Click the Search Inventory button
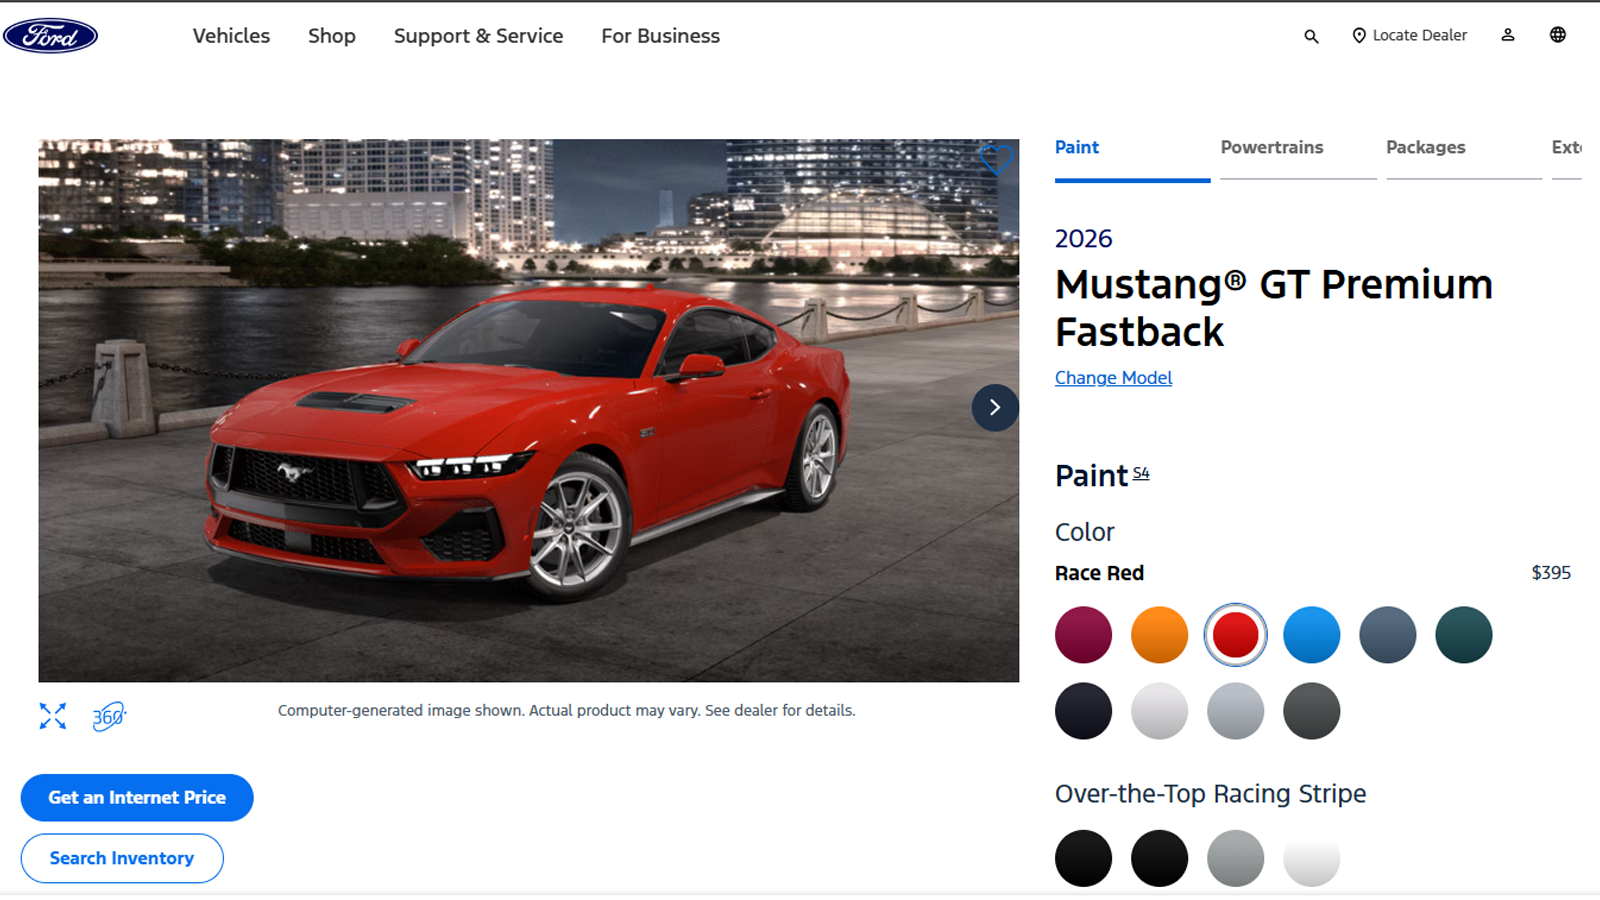 [122, 858]
